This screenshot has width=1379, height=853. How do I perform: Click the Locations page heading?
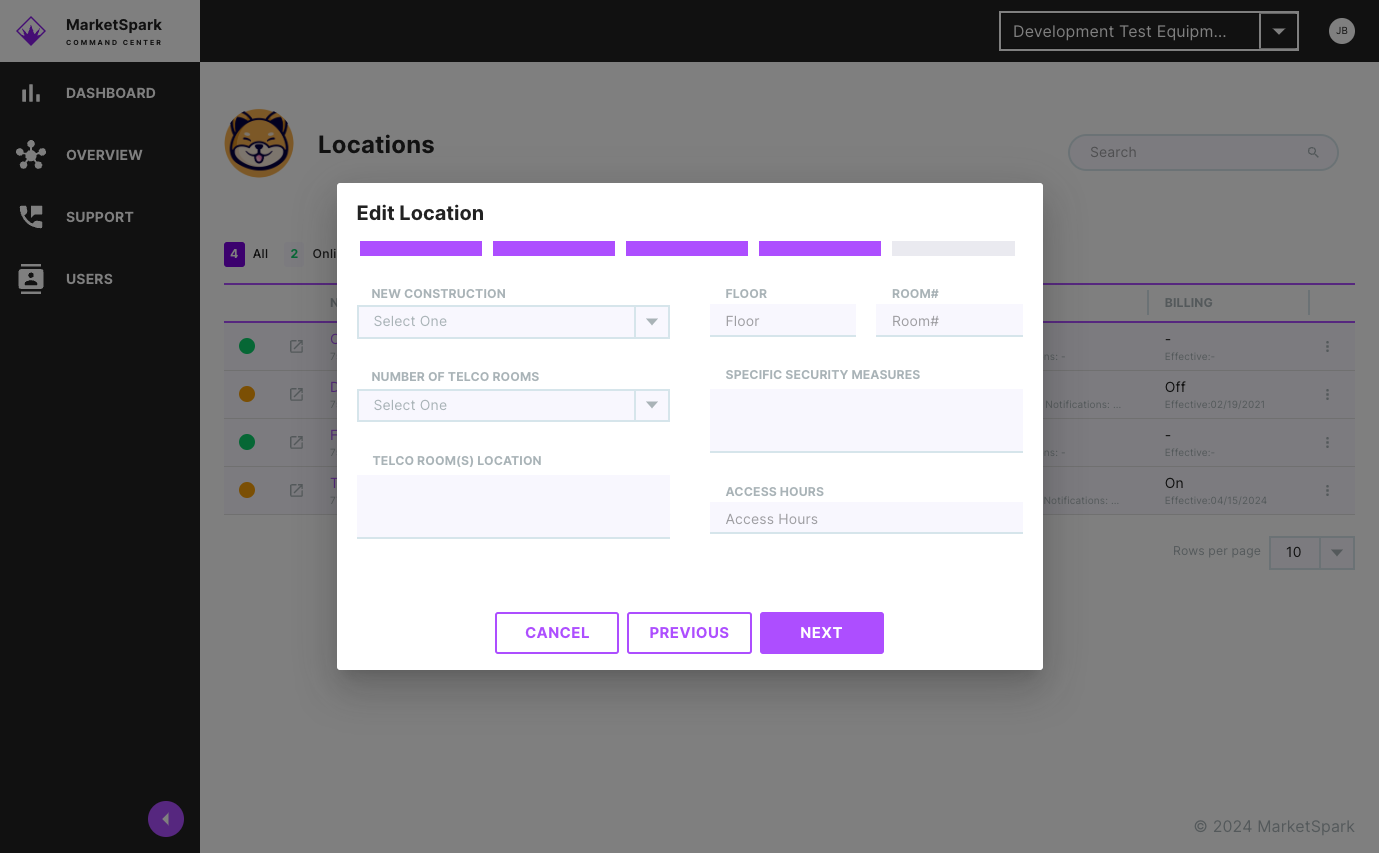pos(376,145)
